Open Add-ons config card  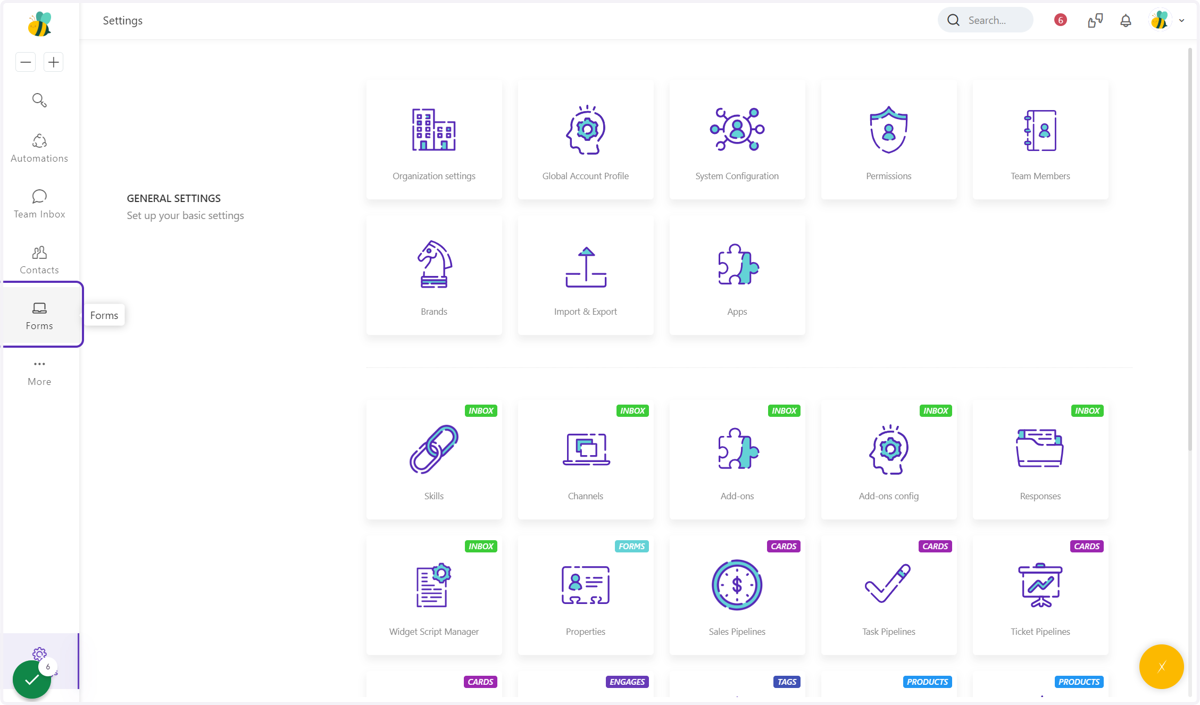tap(889, 460)
